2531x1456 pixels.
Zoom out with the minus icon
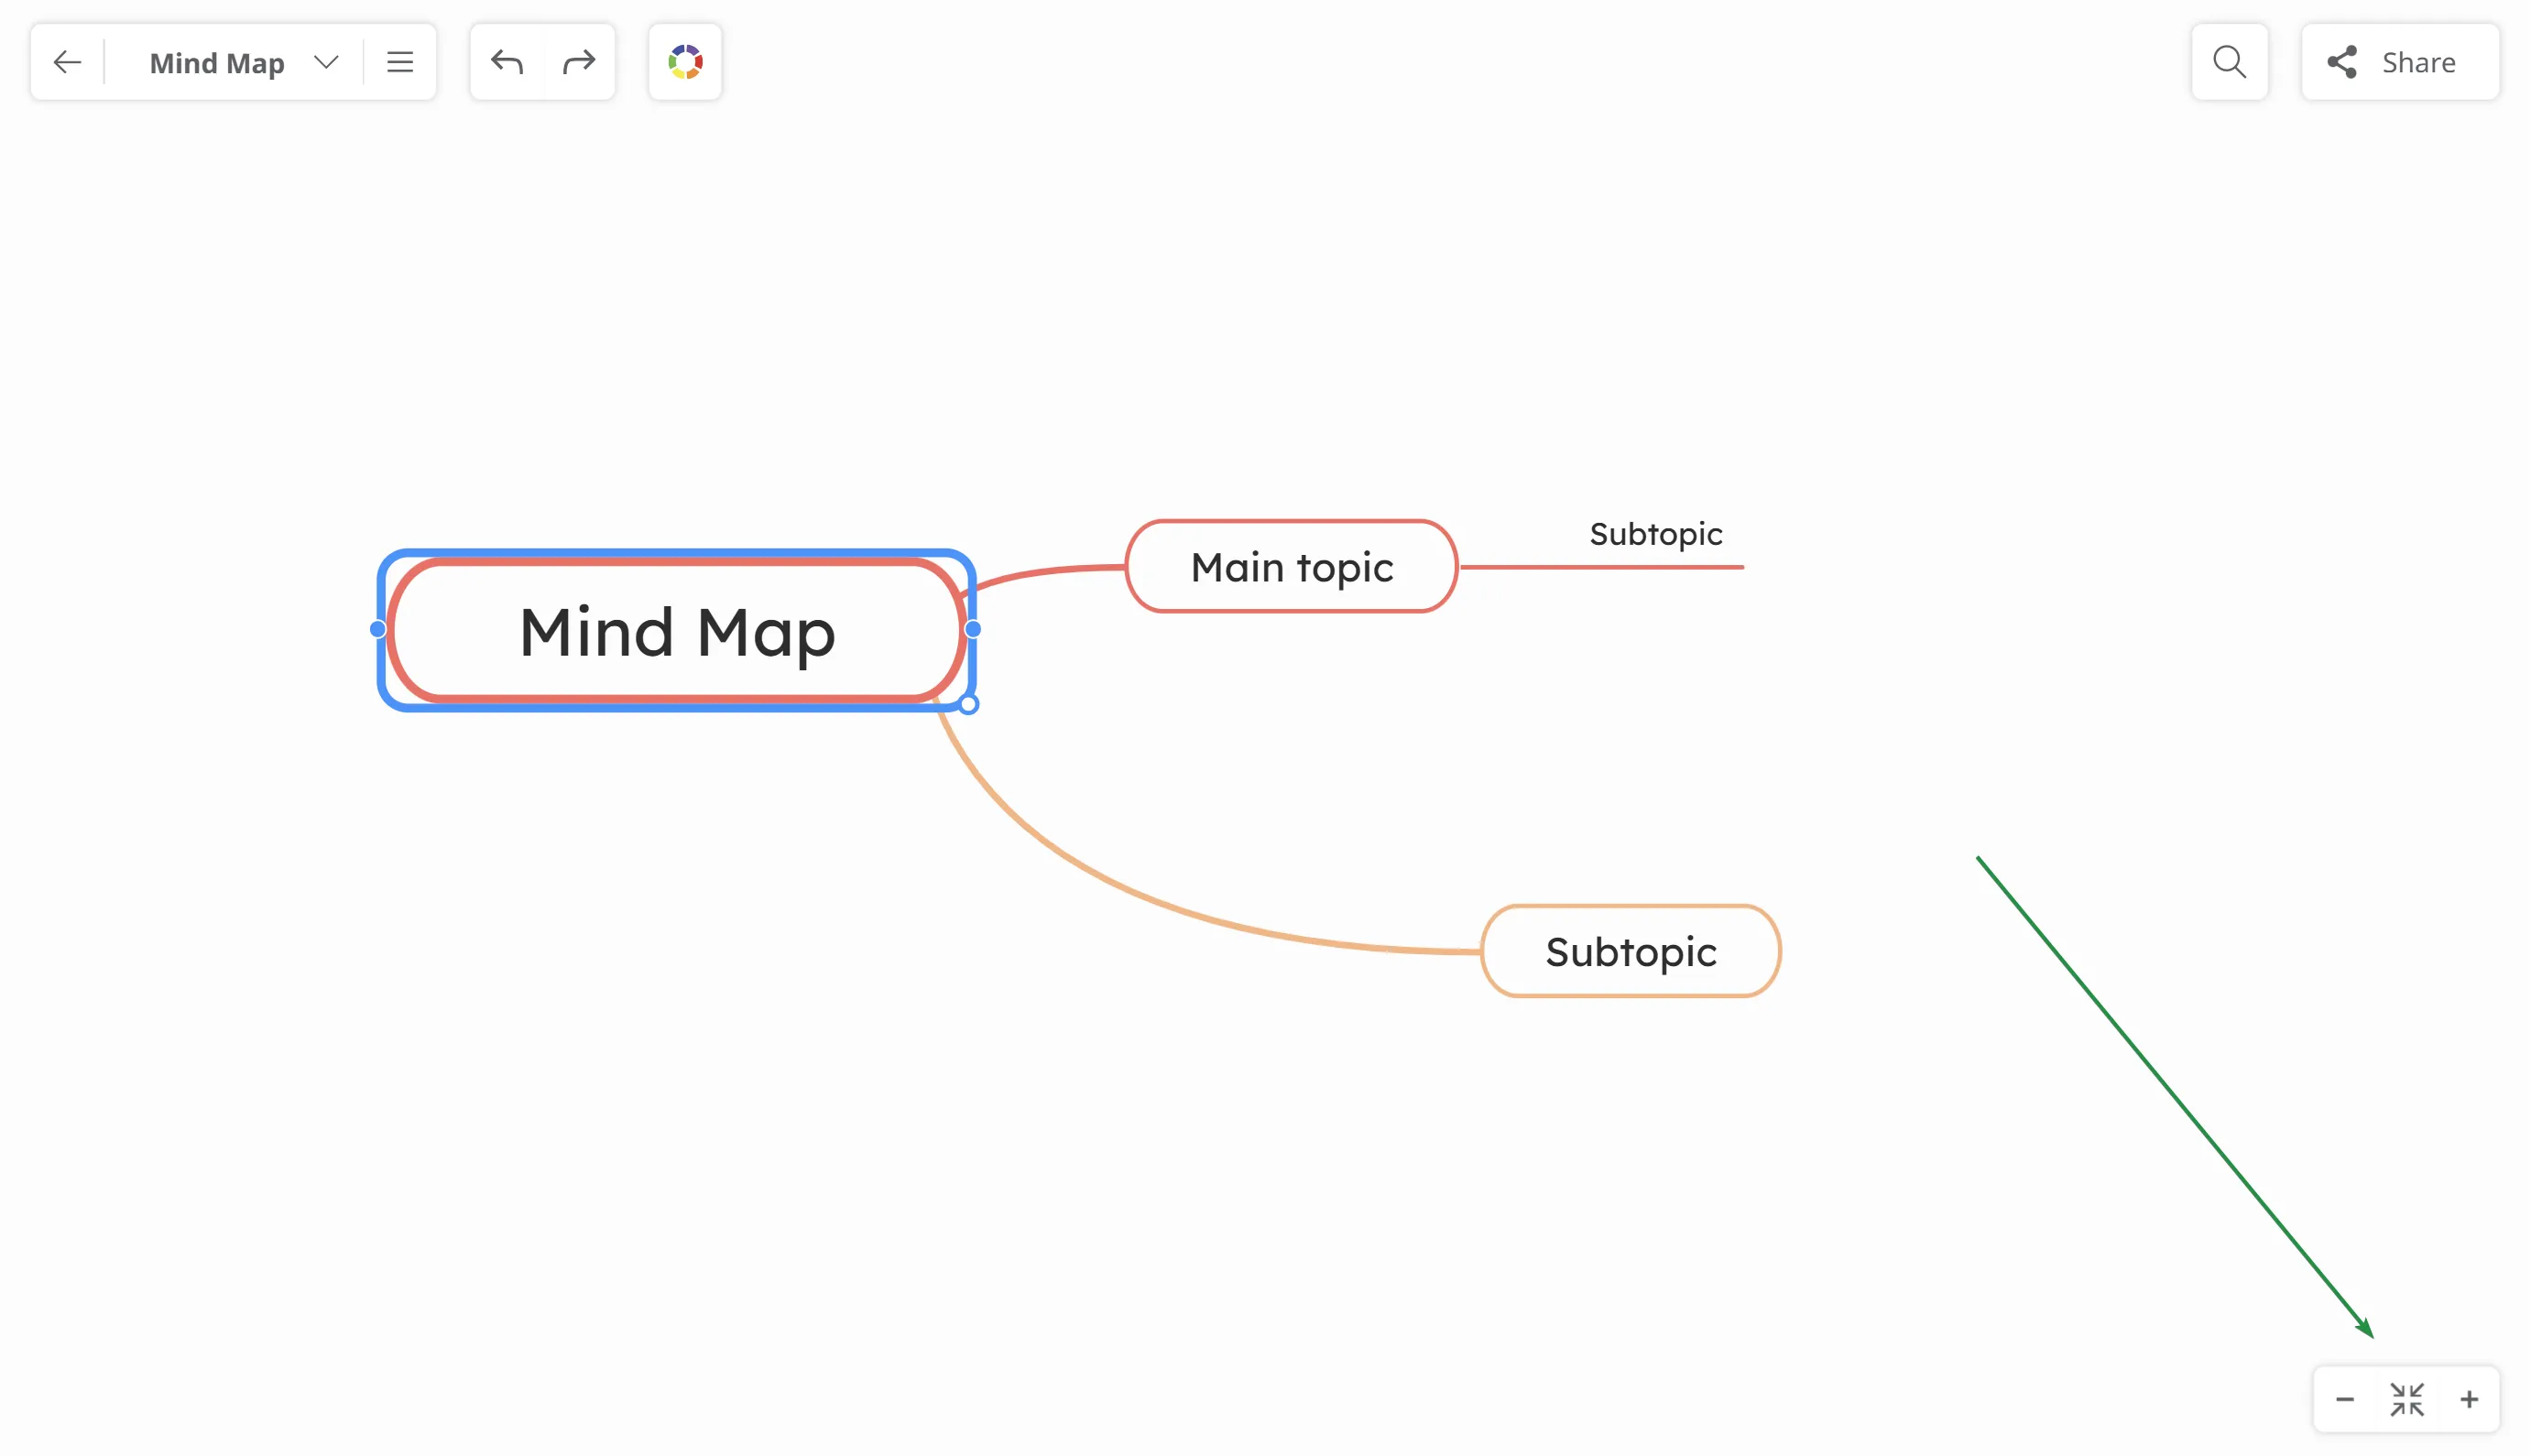2345,1399
